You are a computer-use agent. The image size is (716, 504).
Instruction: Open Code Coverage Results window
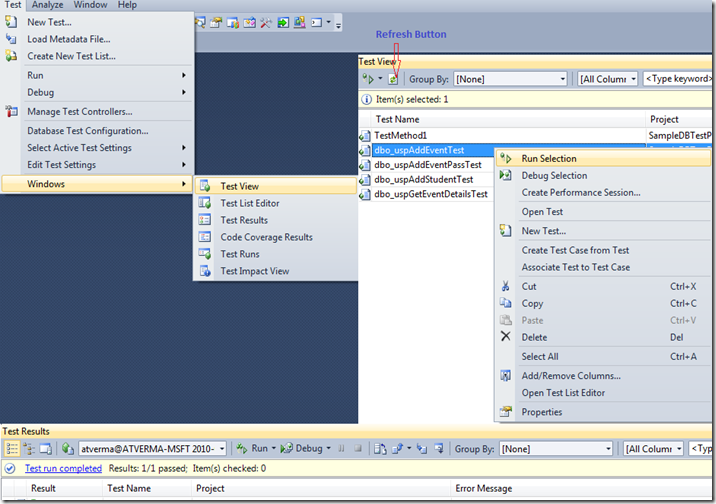(266, 237)
